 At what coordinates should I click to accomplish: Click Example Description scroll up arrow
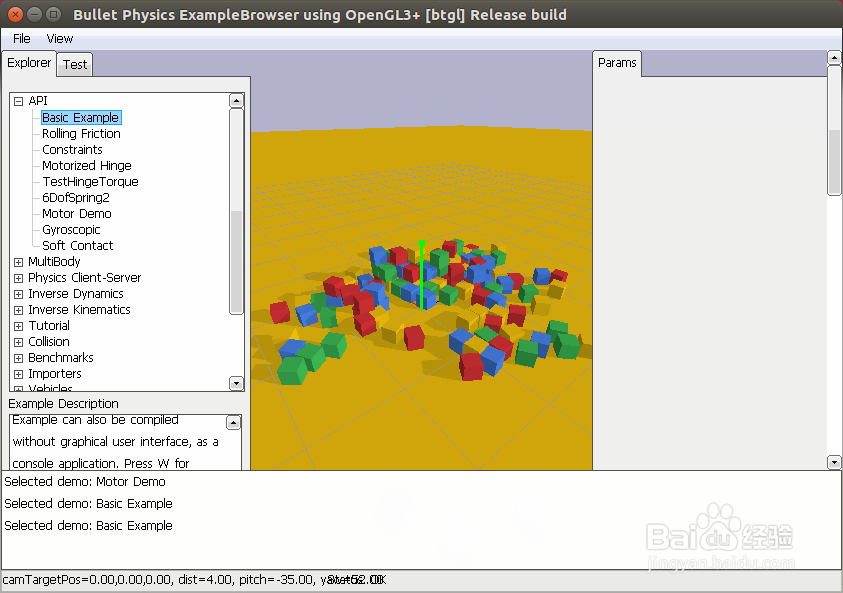(233, 423)
